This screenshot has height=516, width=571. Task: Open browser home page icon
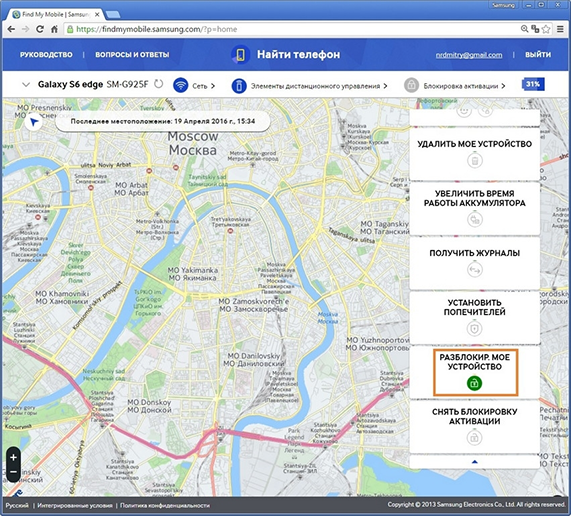[54, 29]
